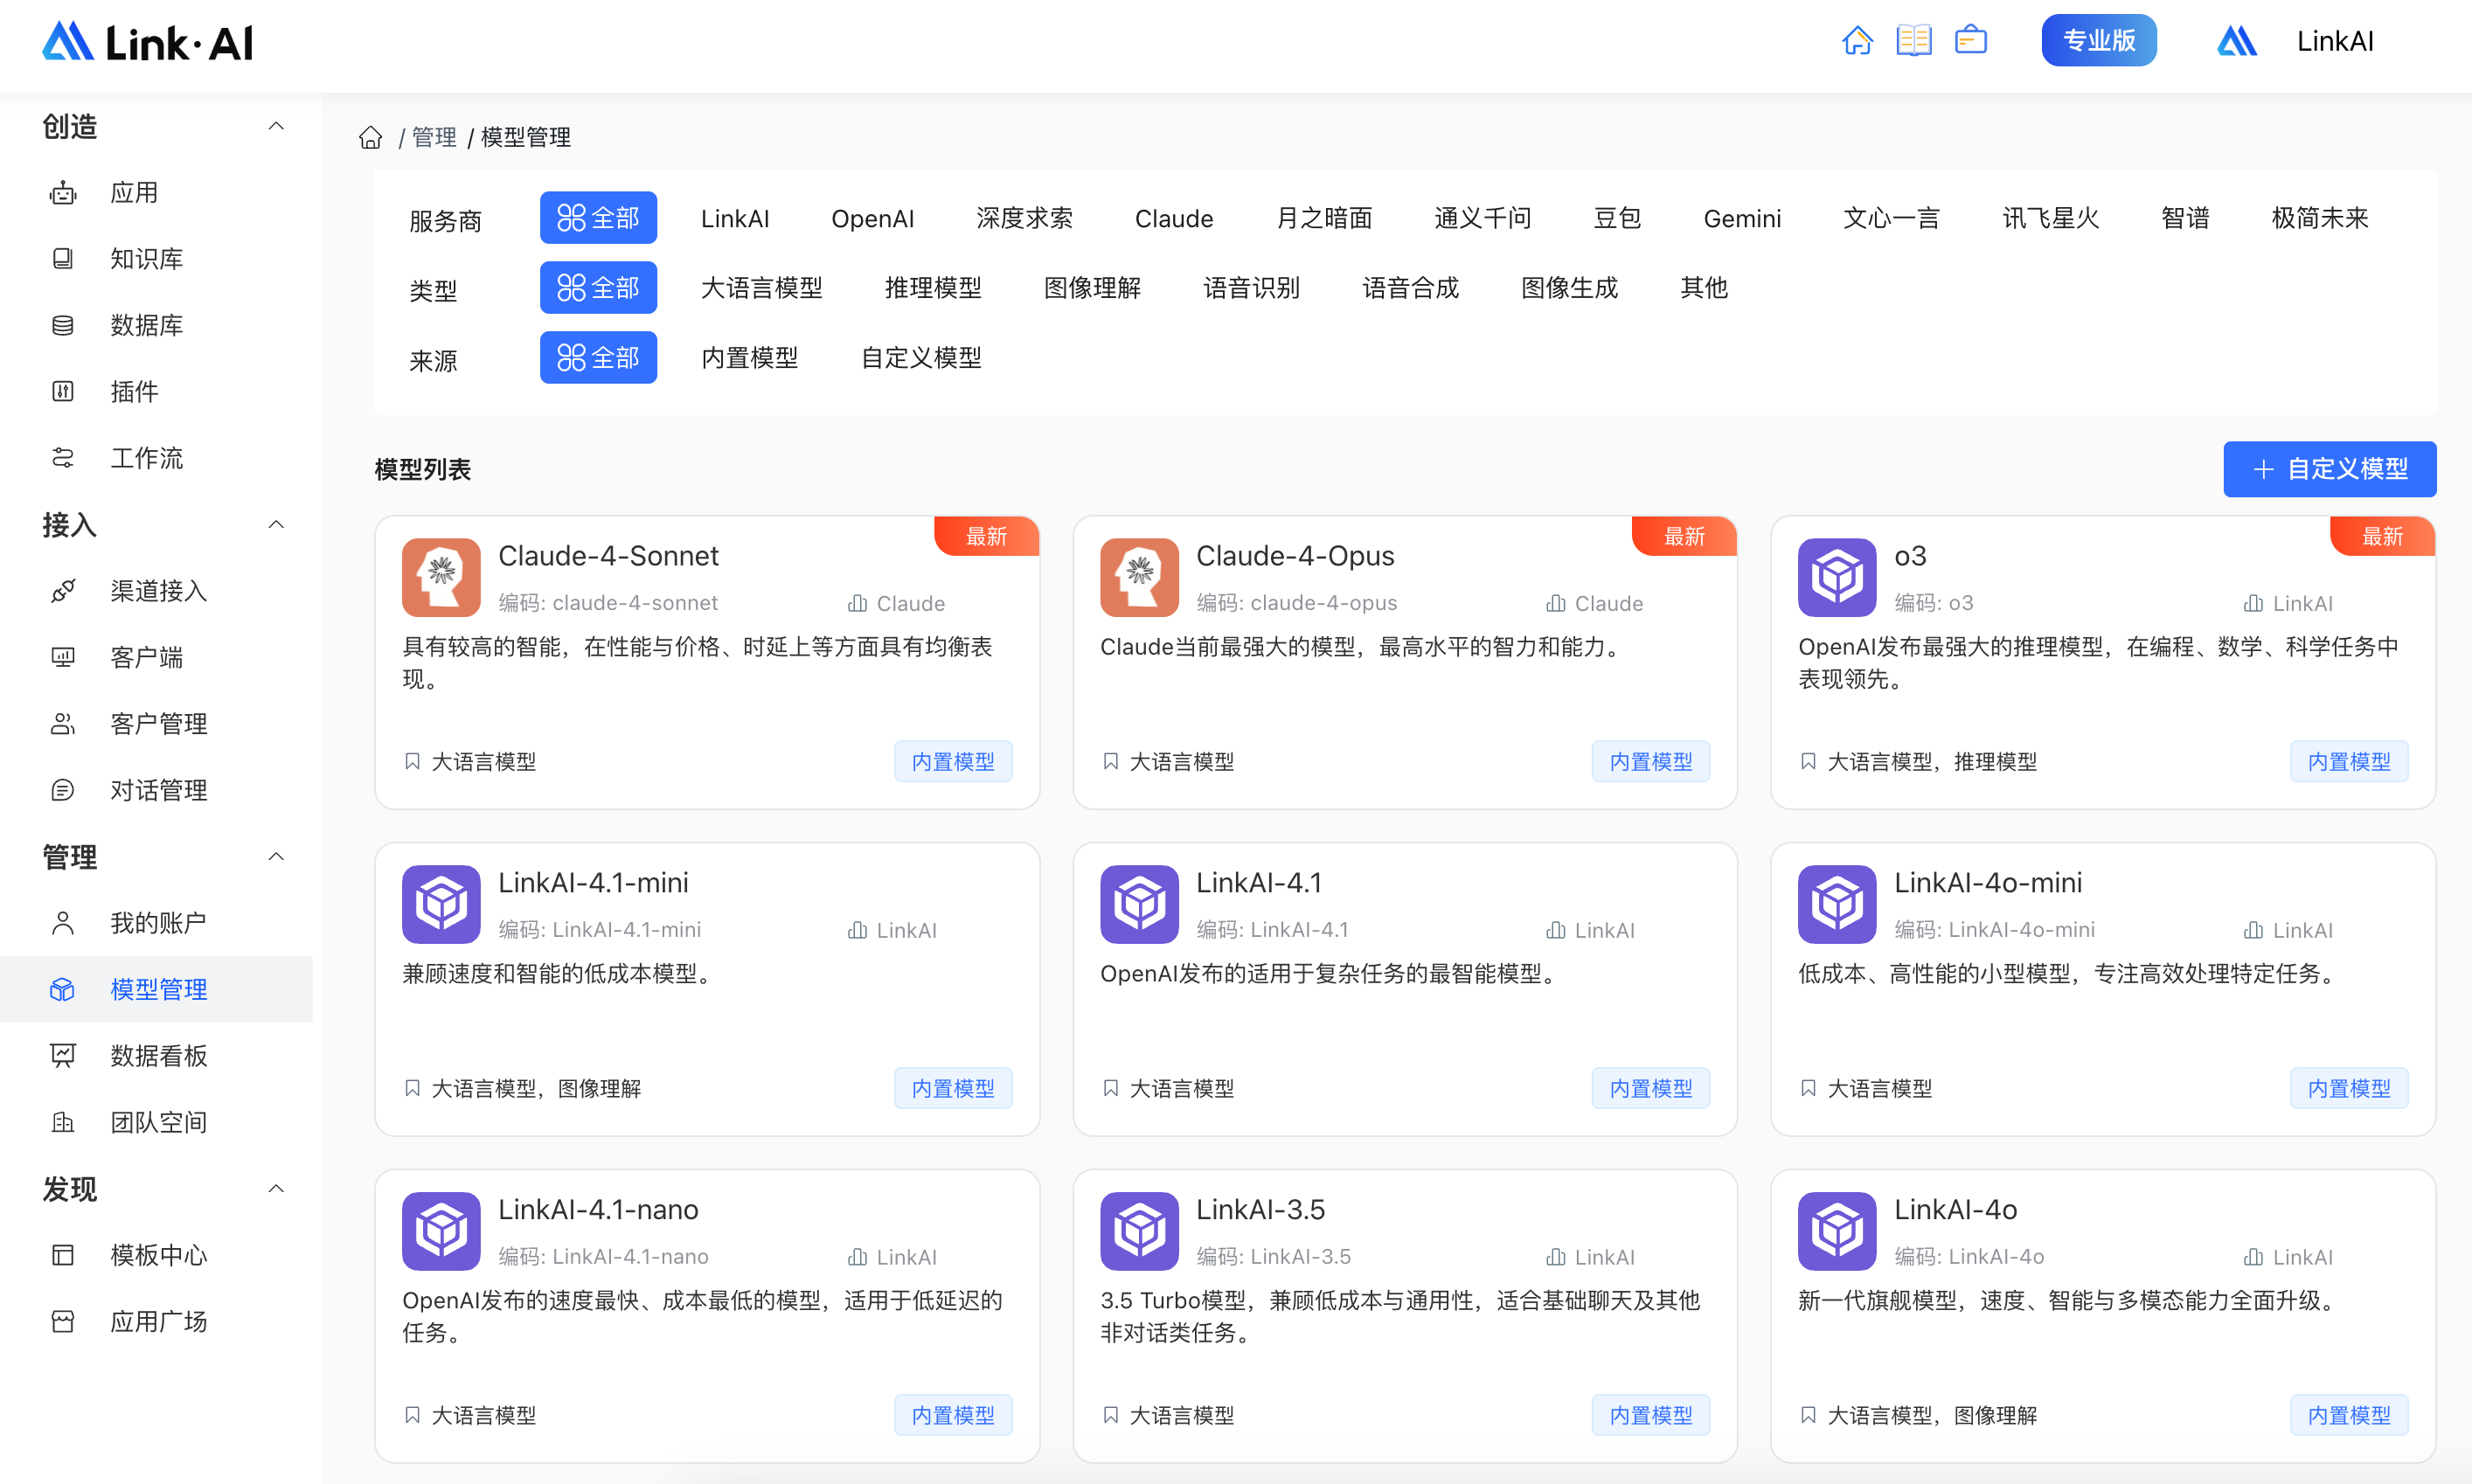
Task: Click the LinkAI account avatar icon
Action: tap(2237, 41)
